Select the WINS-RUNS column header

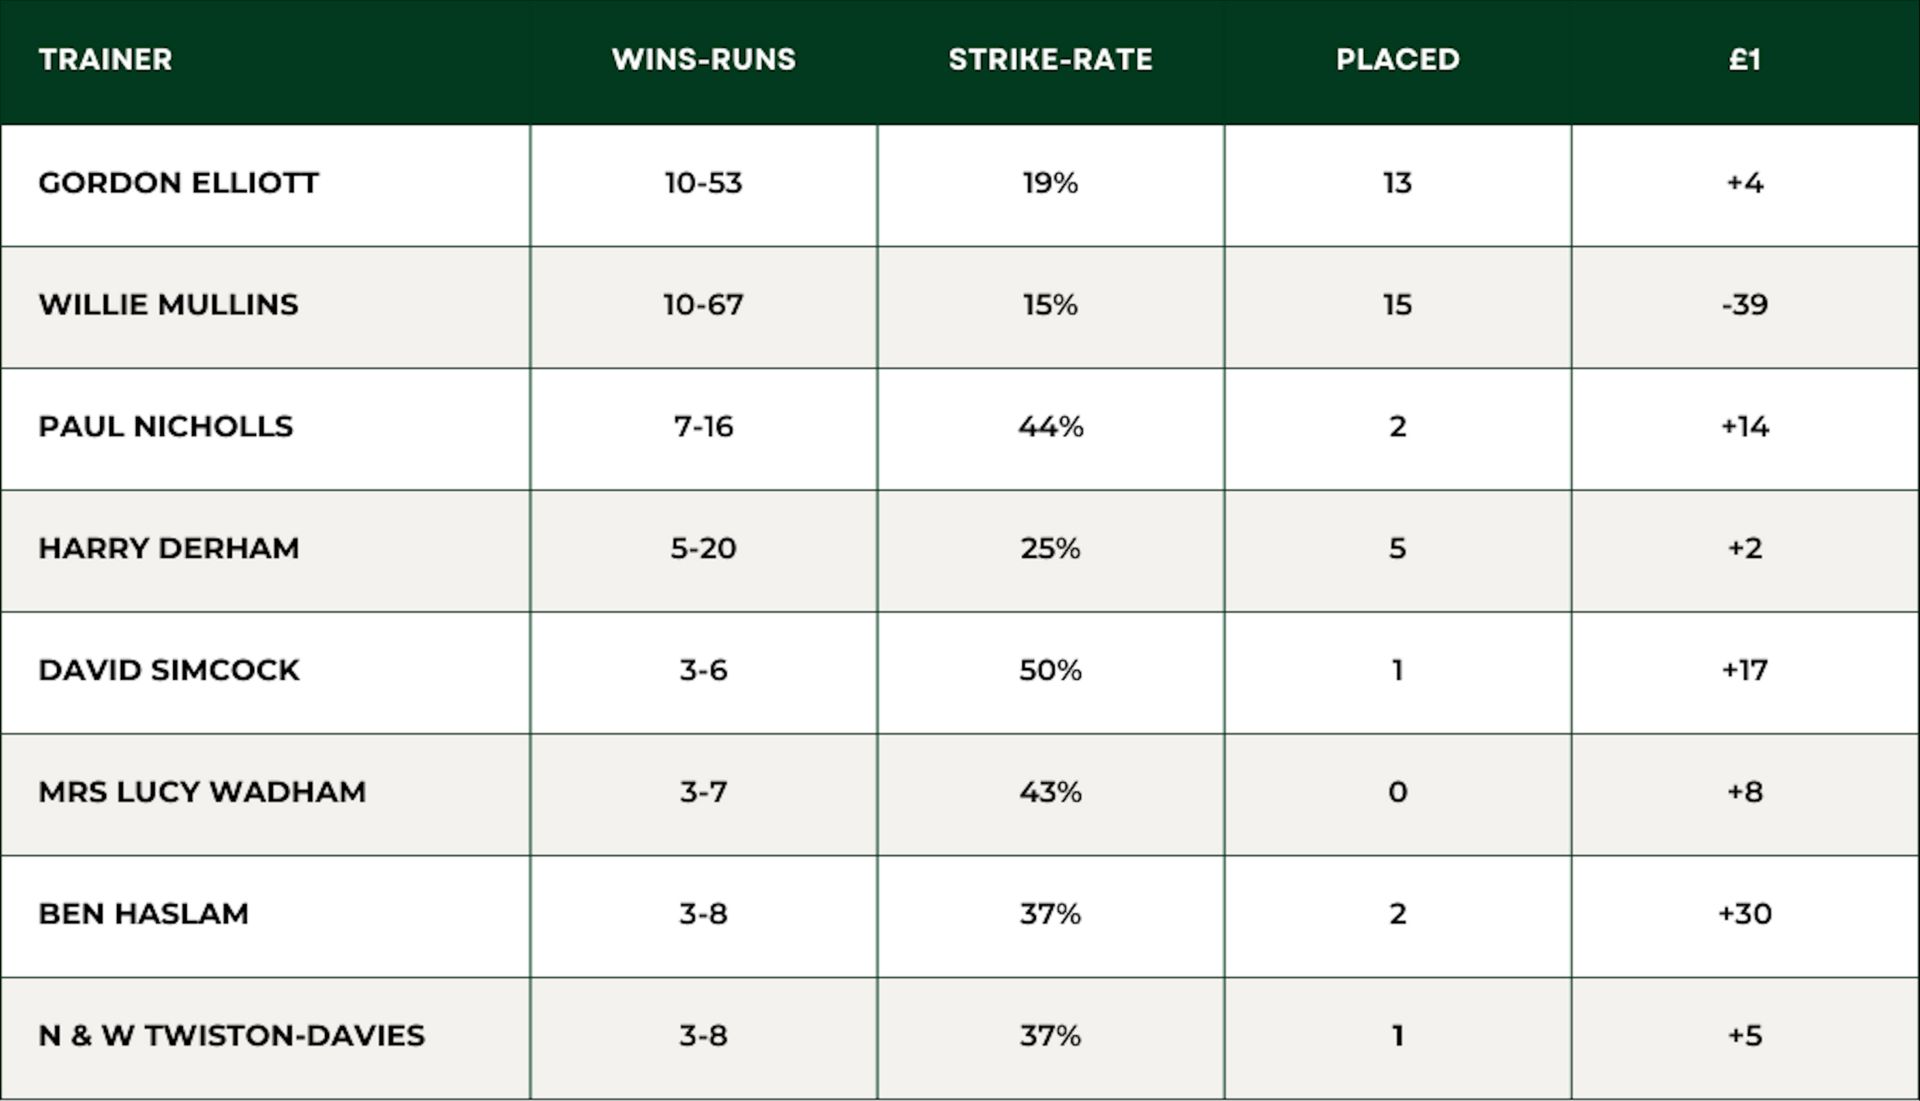(703, 60)
